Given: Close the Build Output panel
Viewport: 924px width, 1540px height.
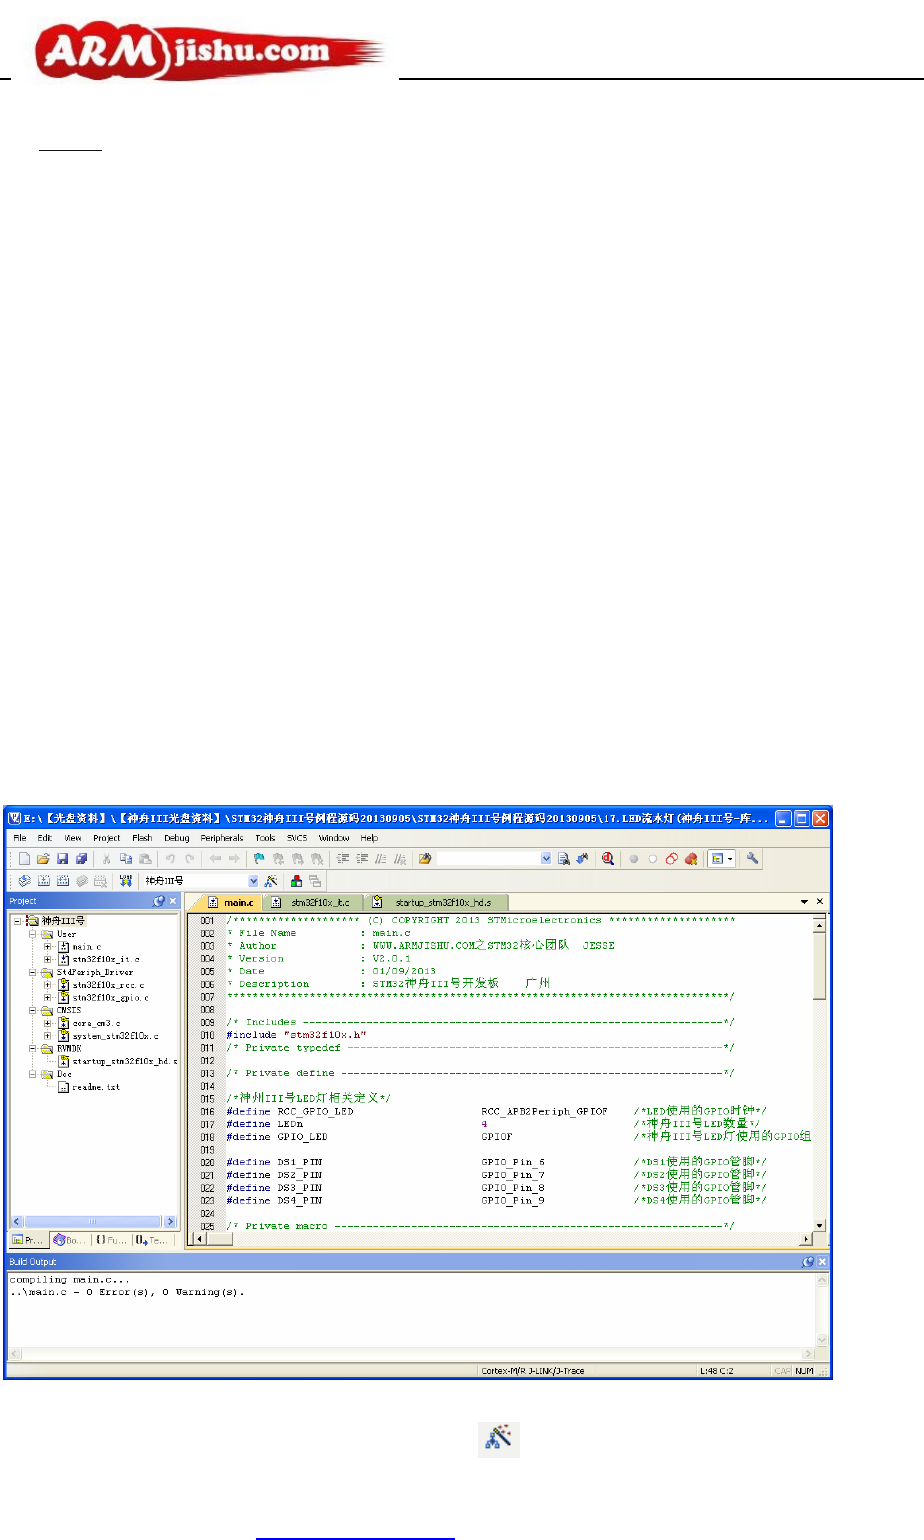Looking at the screenshot, I should 822,1262.
